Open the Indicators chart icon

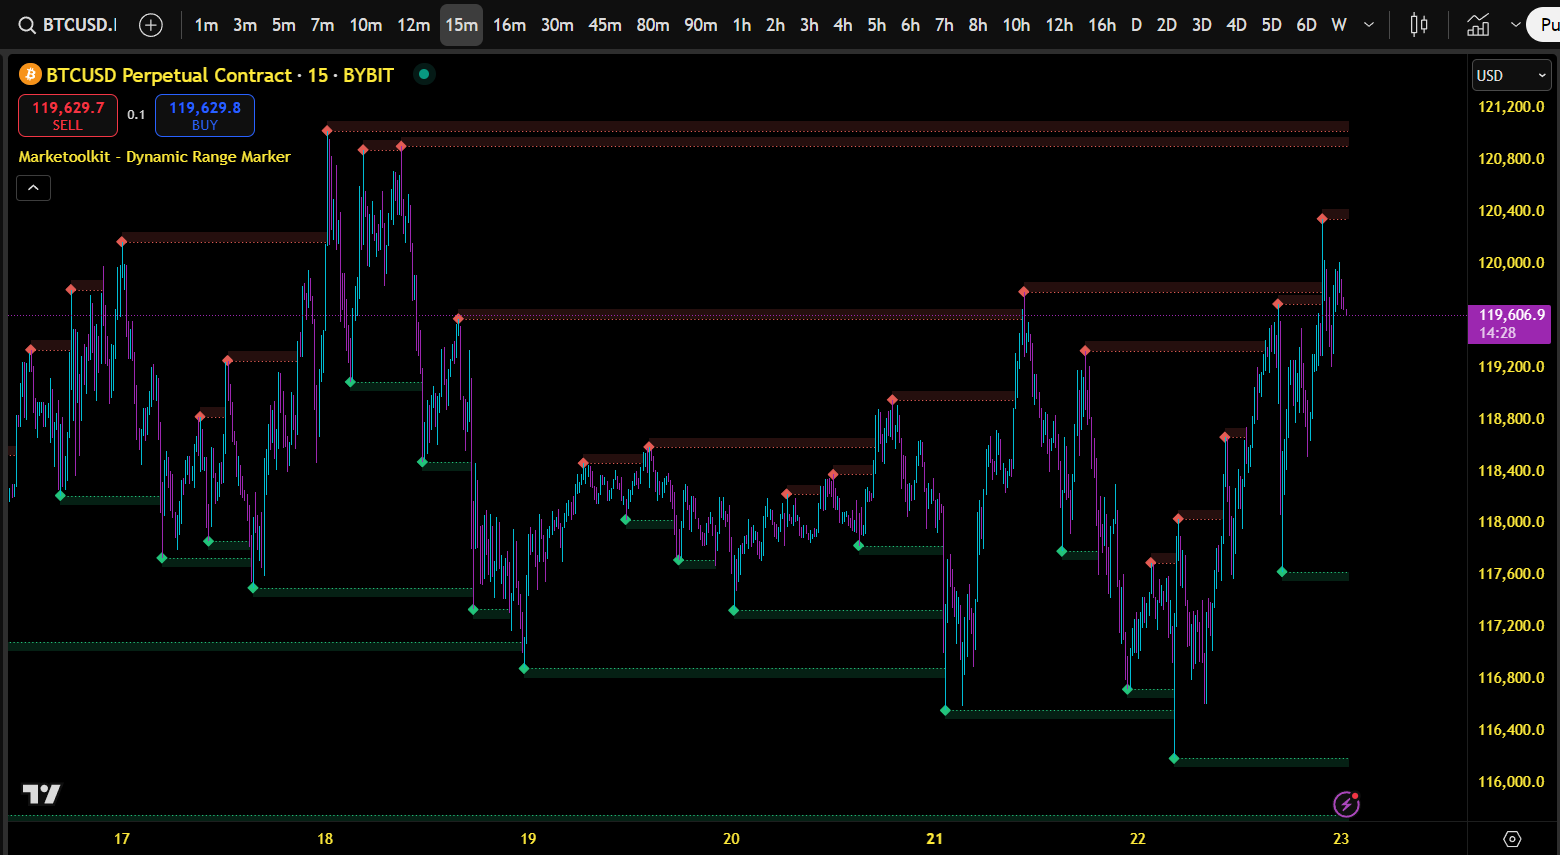tap(1478, 25)
